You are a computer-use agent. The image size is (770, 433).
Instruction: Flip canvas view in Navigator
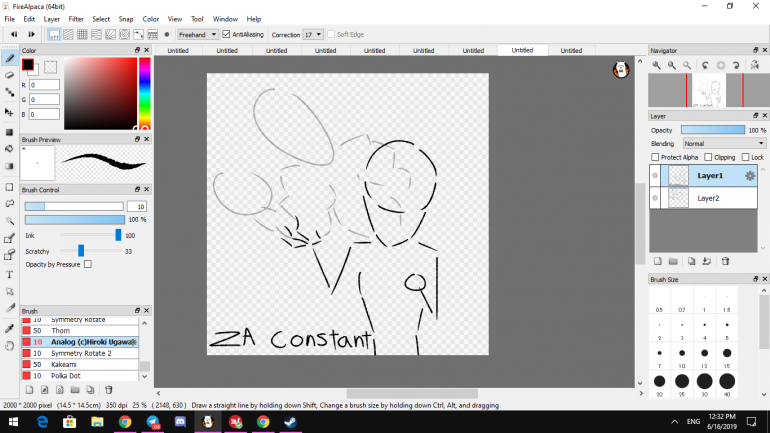[755, 65]
